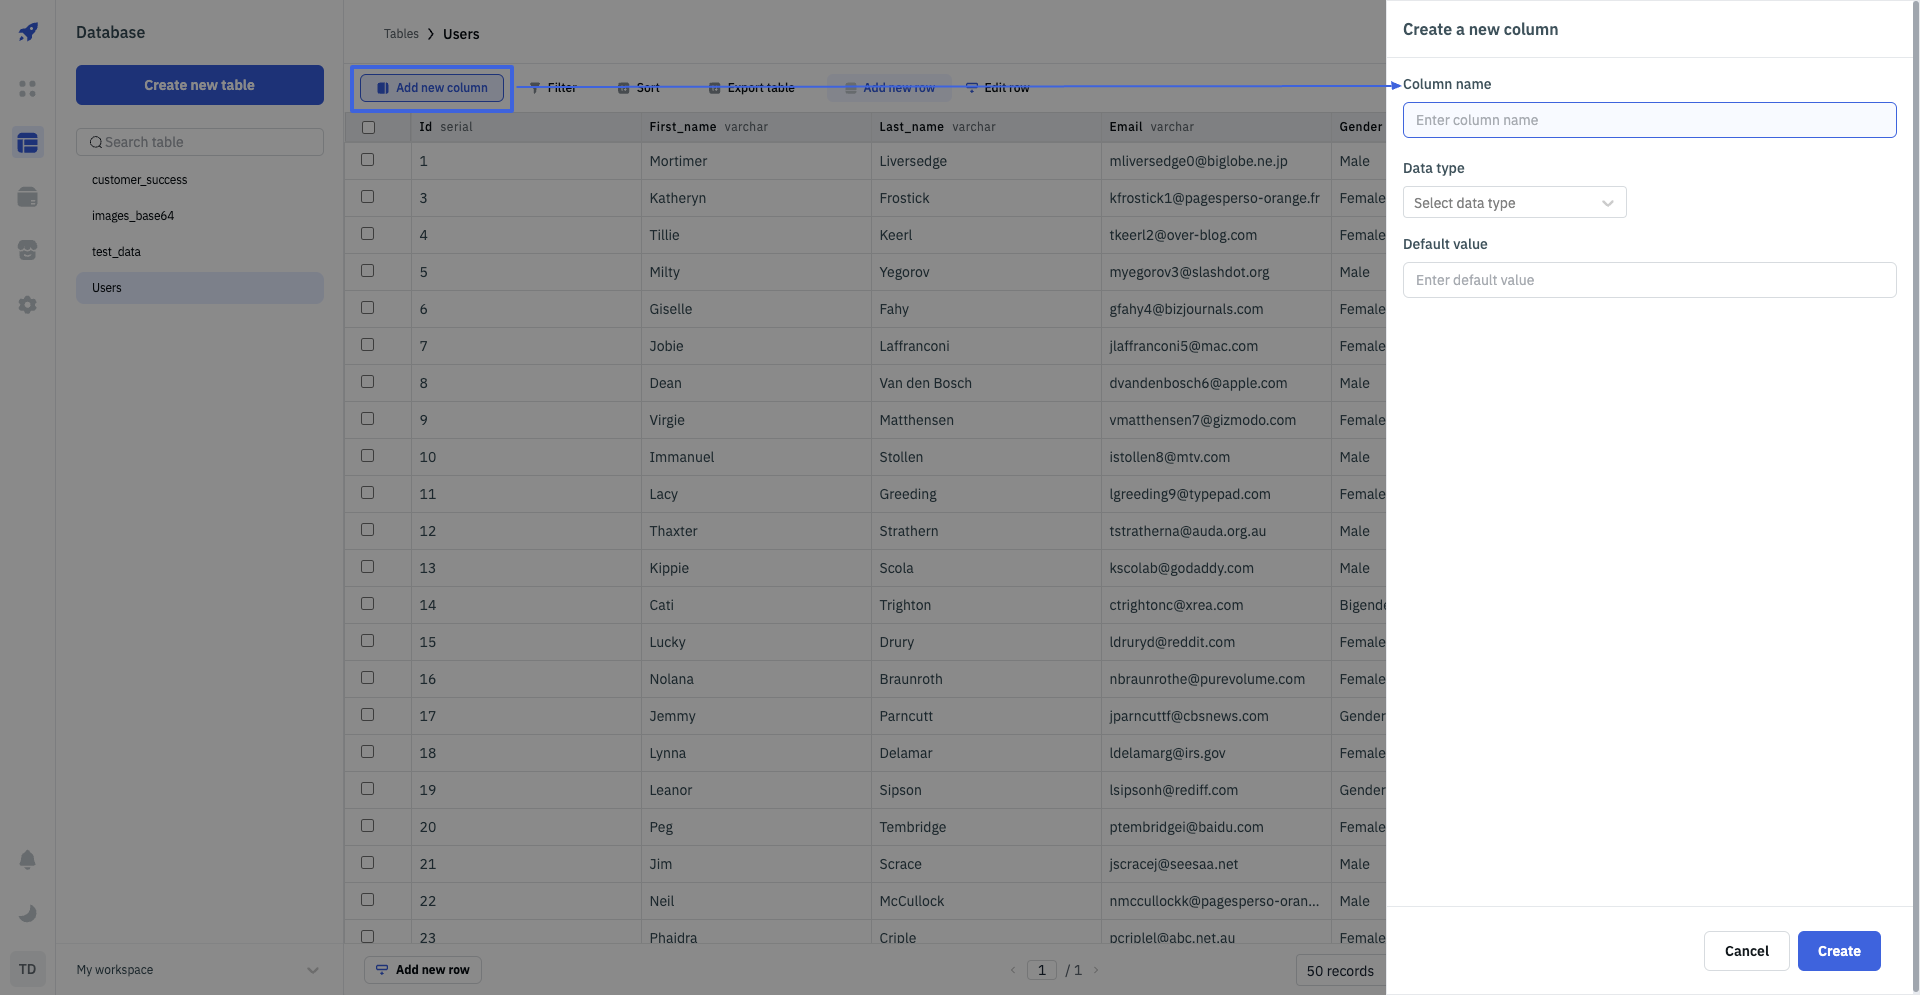This screenshot has width=1920, height=995.
Task: Open the database tables sidebar icon
Action: click(28, 143)
